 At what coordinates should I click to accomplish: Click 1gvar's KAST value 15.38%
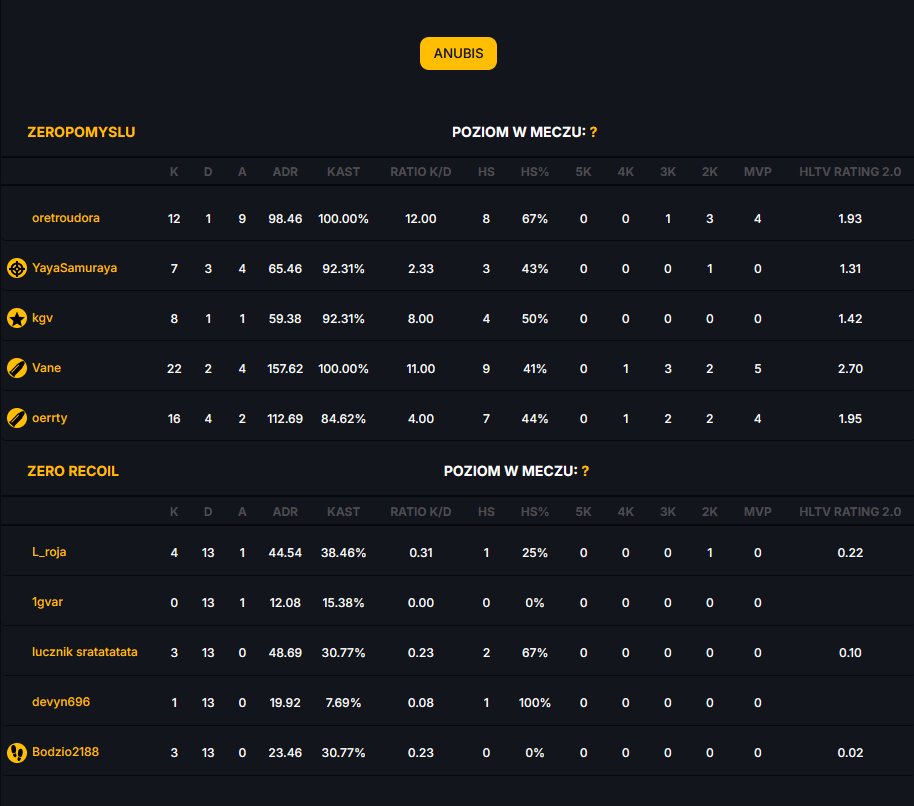343,603
